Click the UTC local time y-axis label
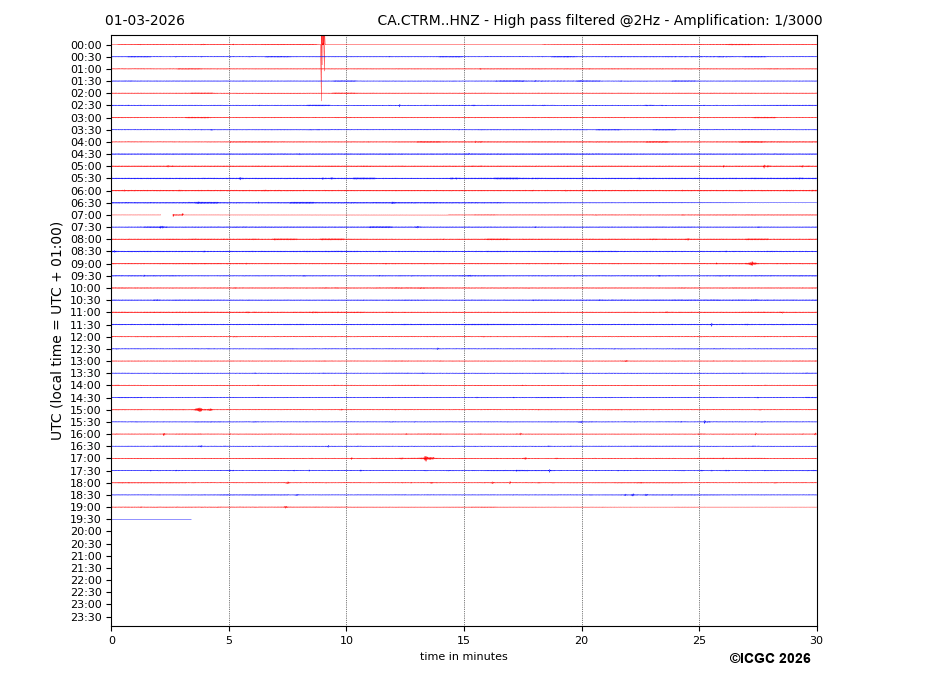 [57, 330]
